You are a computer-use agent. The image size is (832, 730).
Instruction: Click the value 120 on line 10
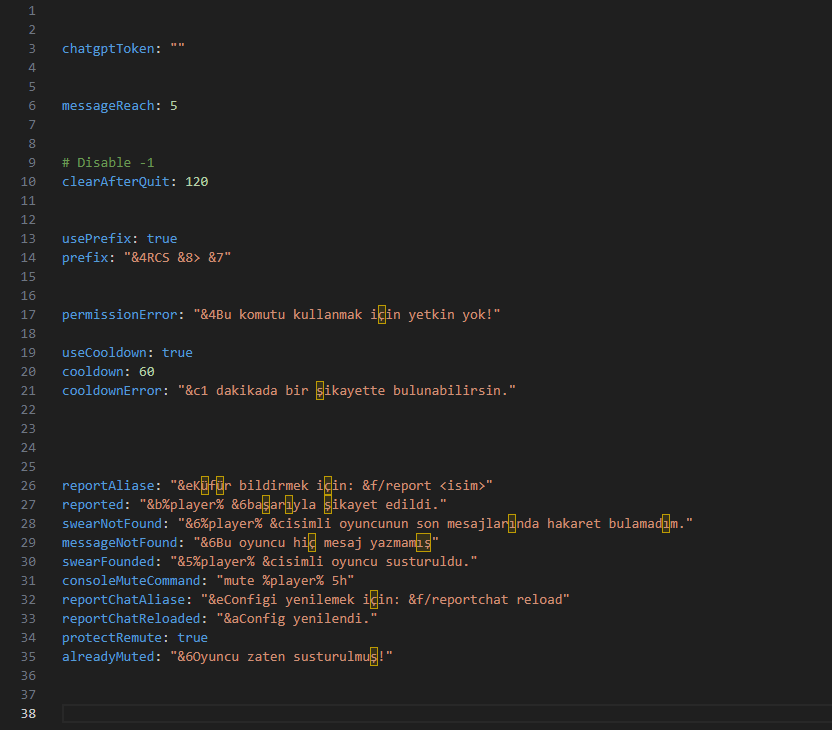(197, 181)
